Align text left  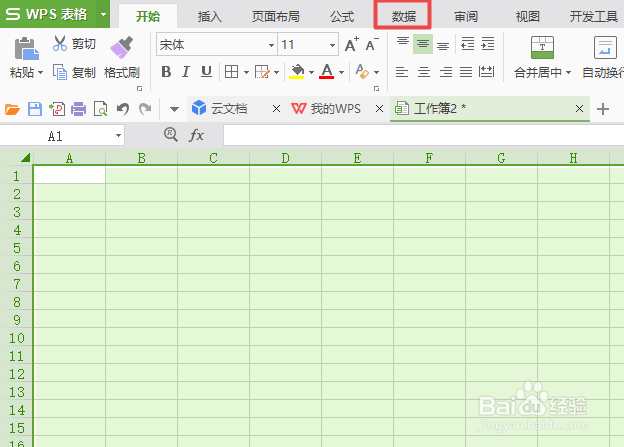(402, 72)
